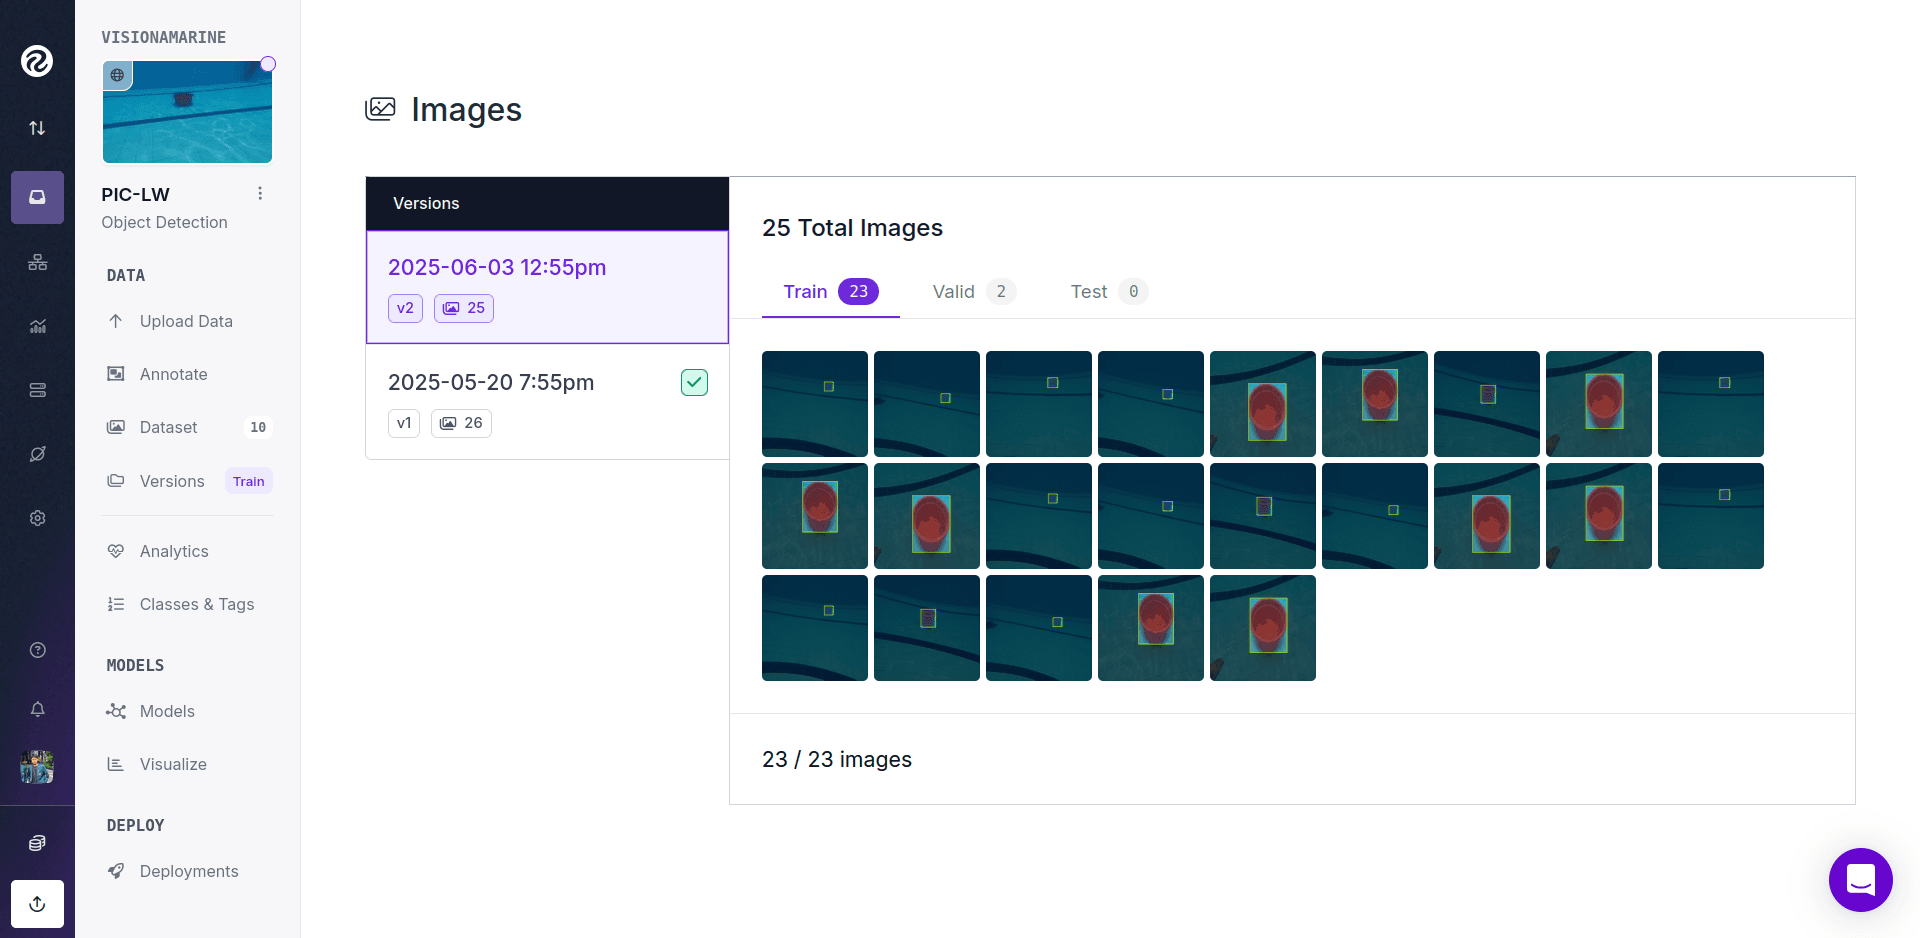
Task: Open the workspace switcher arrows icon
Action: point(37,128)
